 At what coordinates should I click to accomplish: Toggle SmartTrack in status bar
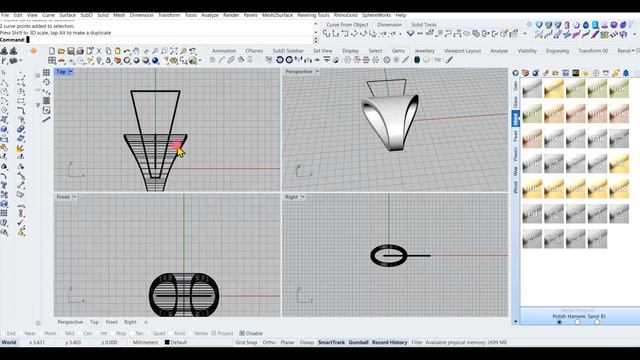click(331, 342)
